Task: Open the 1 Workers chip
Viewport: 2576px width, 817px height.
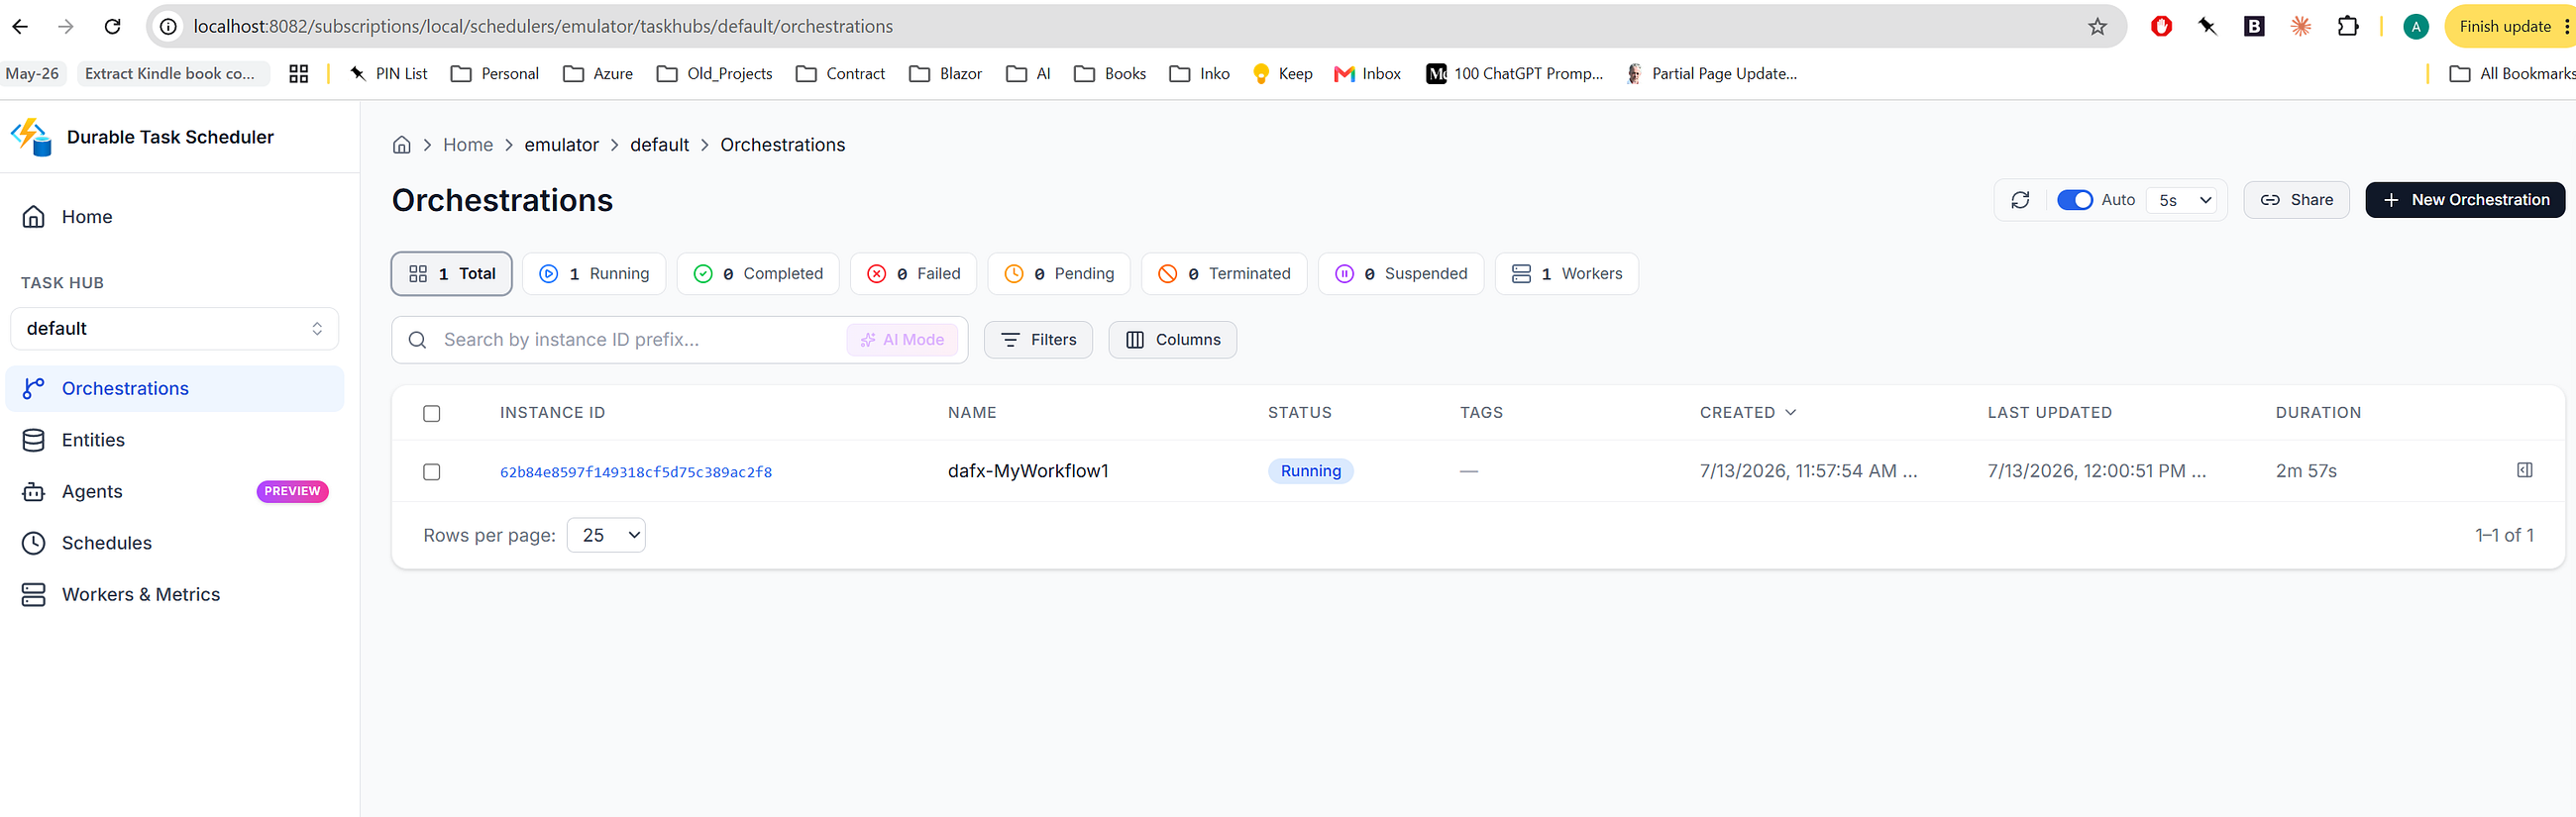Action: point(1566,274)
